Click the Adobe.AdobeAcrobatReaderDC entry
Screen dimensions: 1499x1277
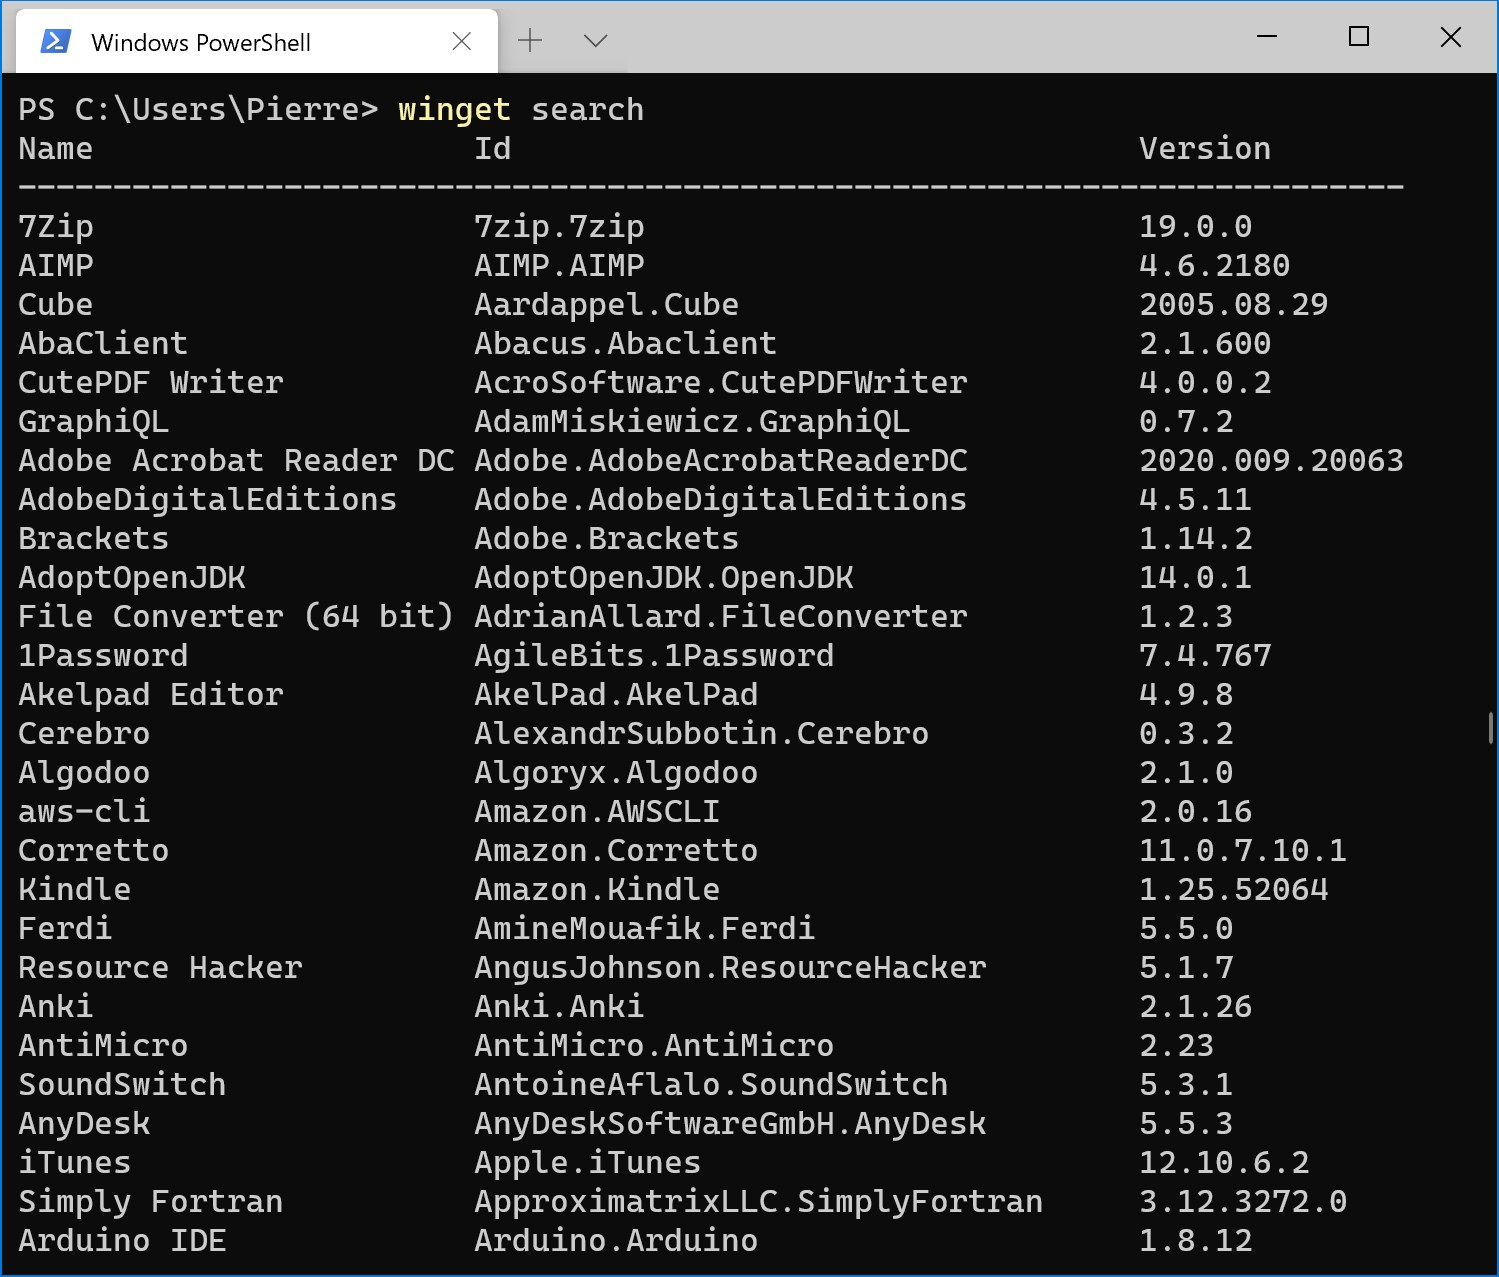721,461
